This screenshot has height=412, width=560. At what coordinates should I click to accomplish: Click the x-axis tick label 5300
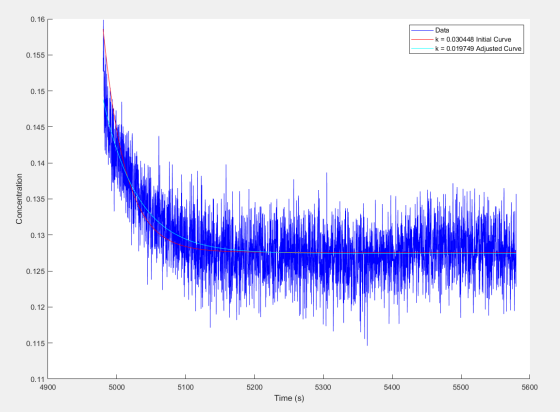coord(323,387)
